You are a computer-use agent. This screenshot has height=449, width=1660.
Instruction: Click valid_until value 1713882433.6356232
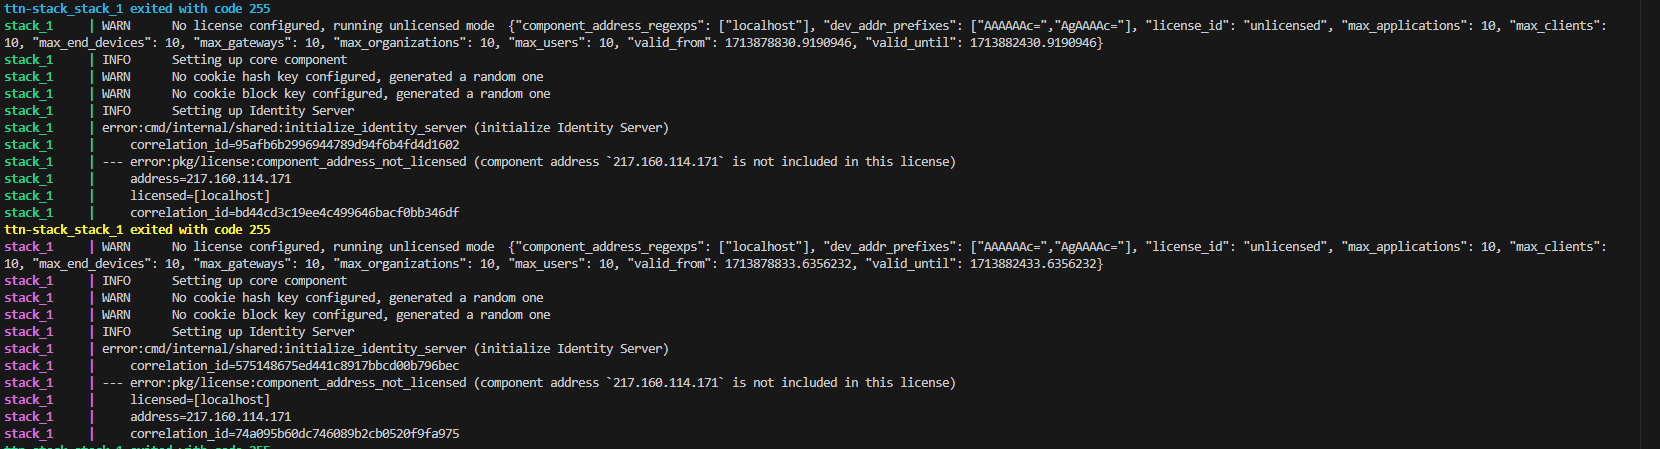[1033, 264]
